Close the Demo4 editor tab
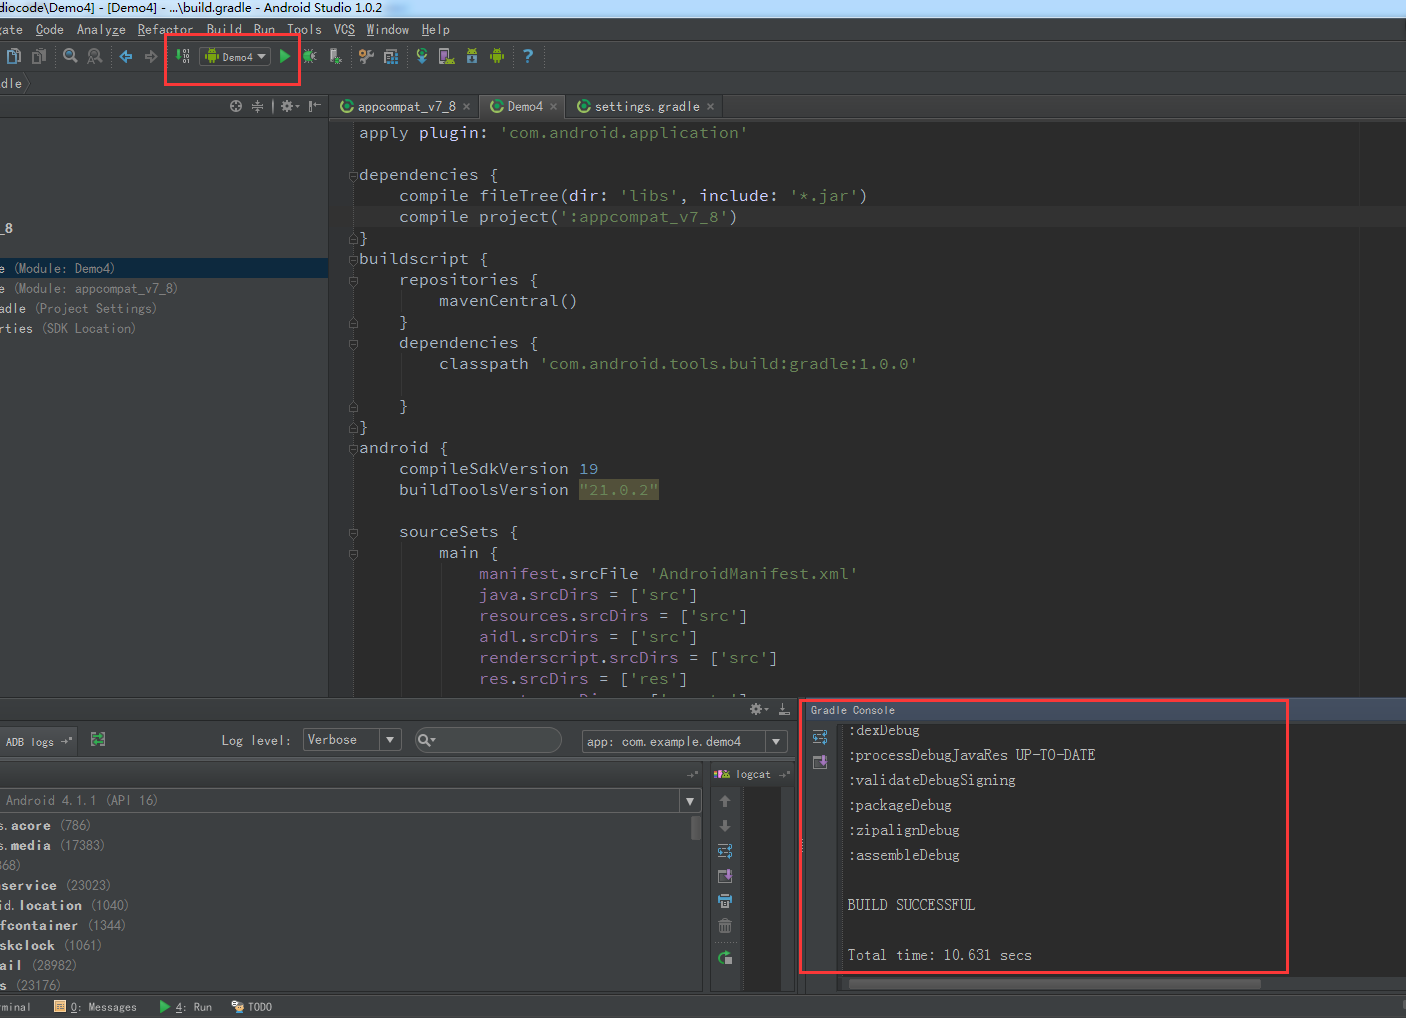 click(x=553, y=107)
